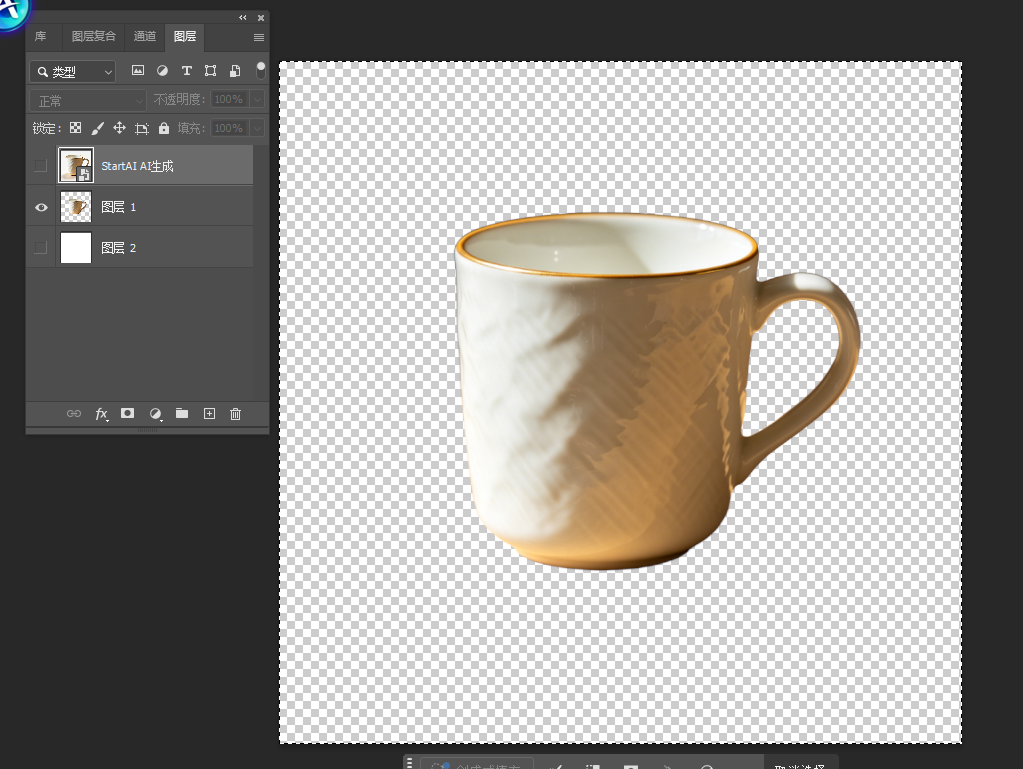Click the layers panel vertical scrollbar

261,273
